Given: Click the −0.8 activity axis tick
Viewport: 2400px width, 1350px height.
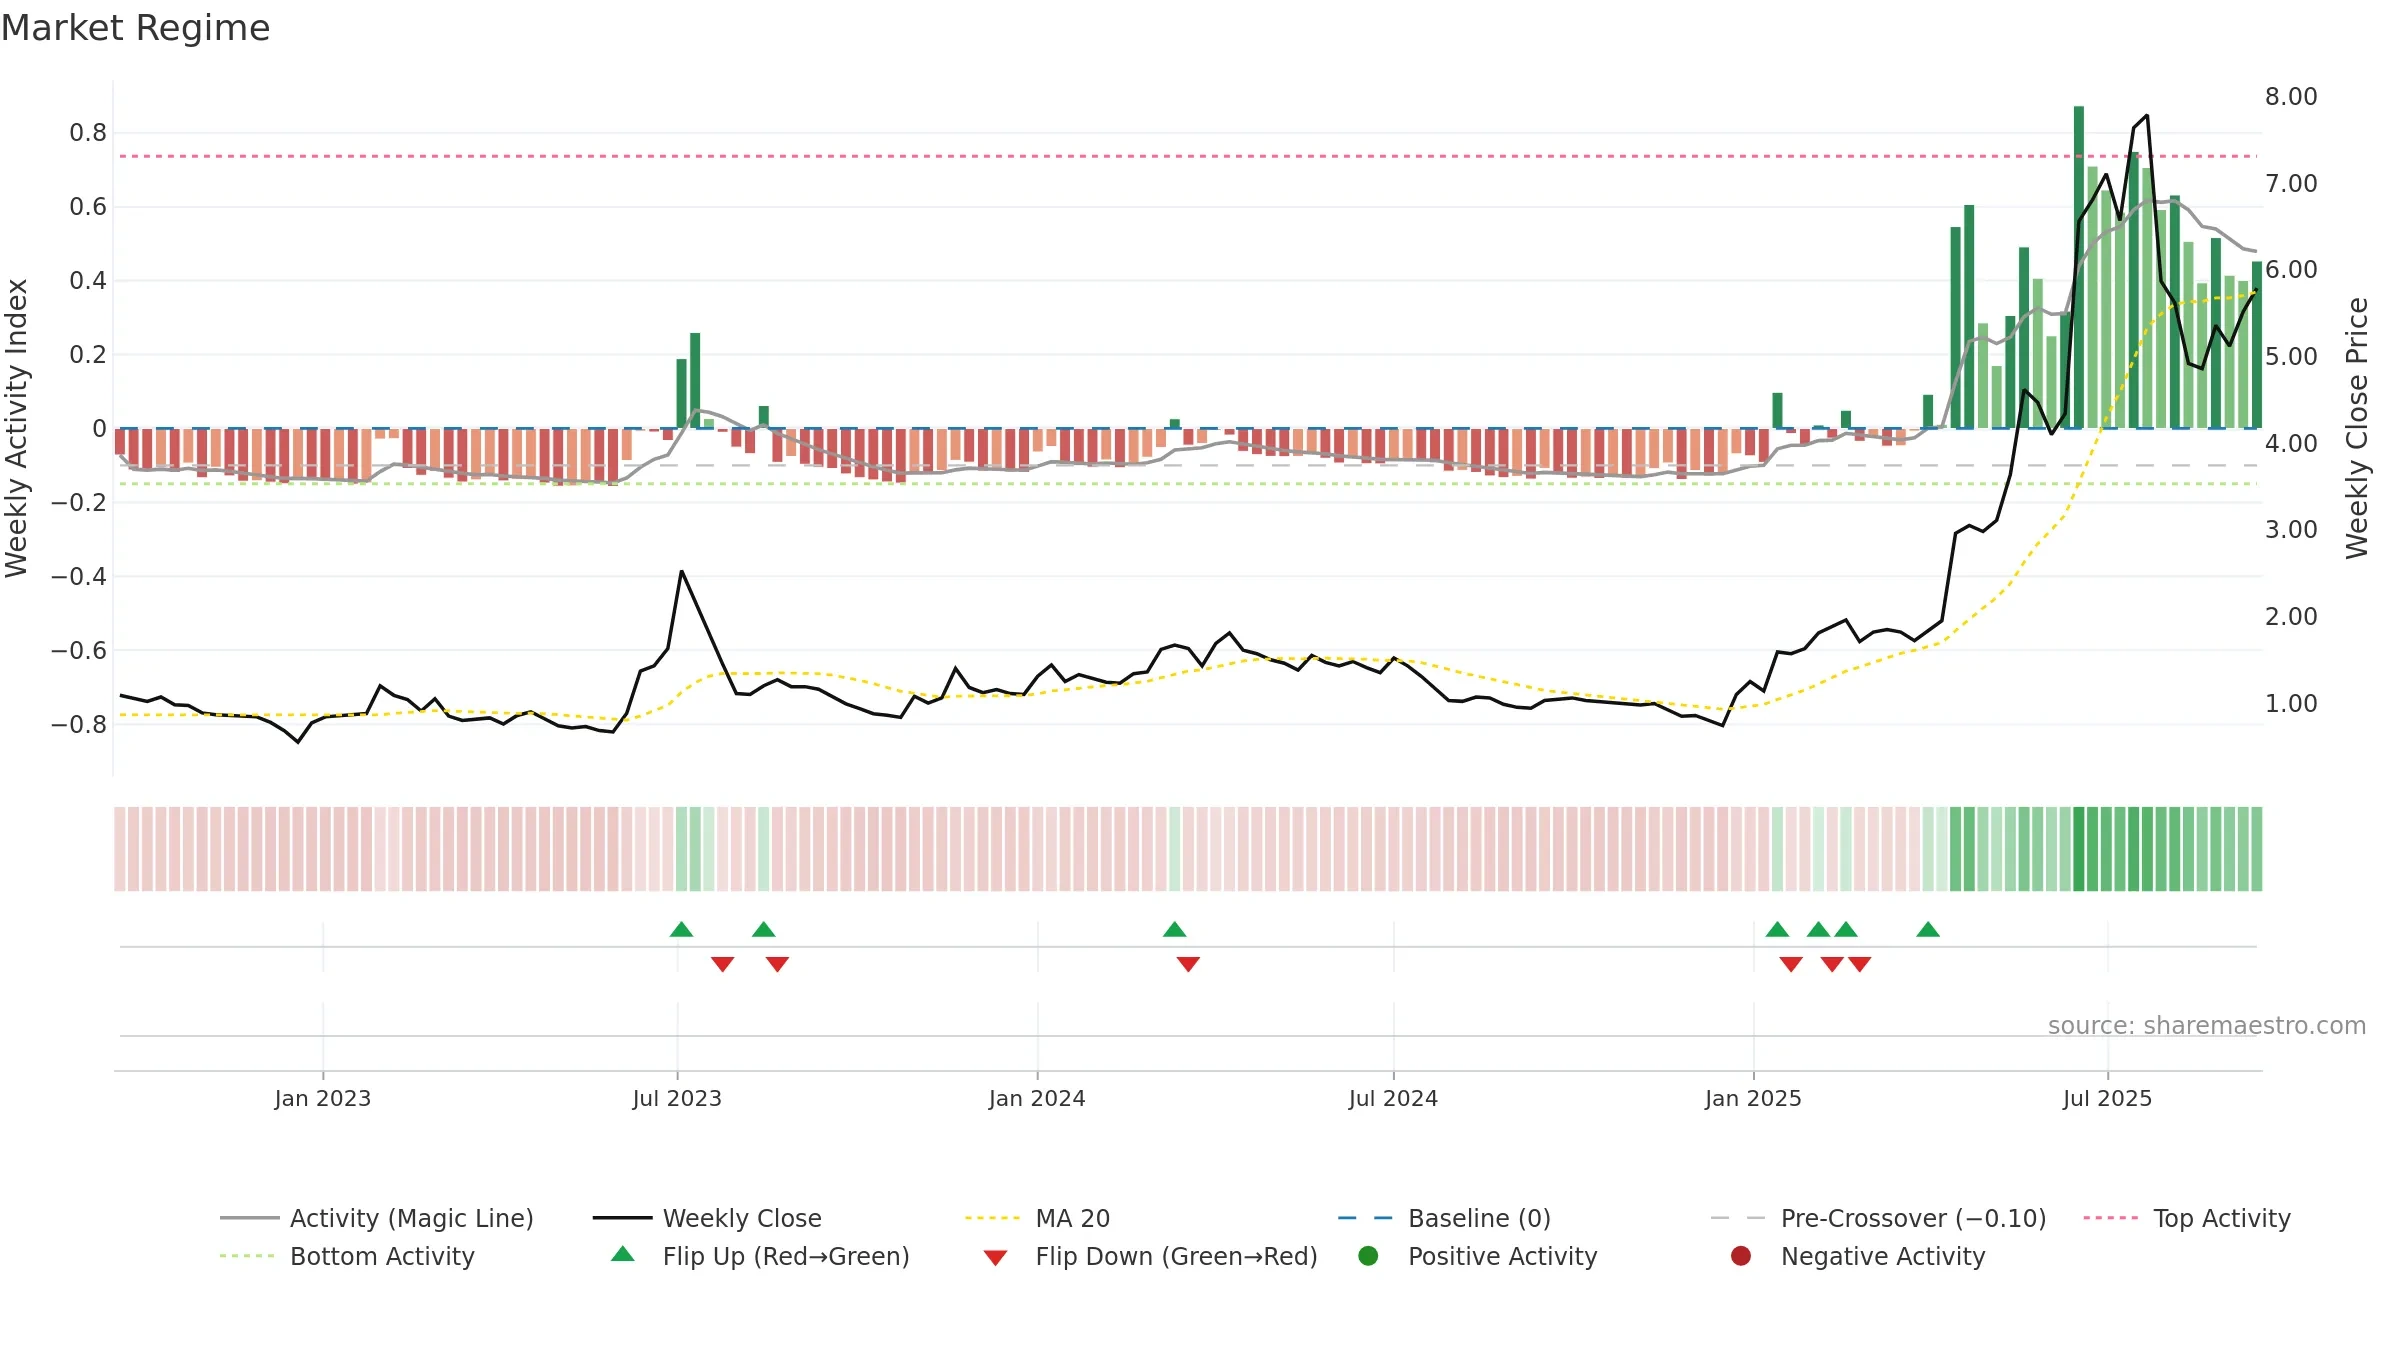Looking at the screenshot, I should click(x=79, y=724).
